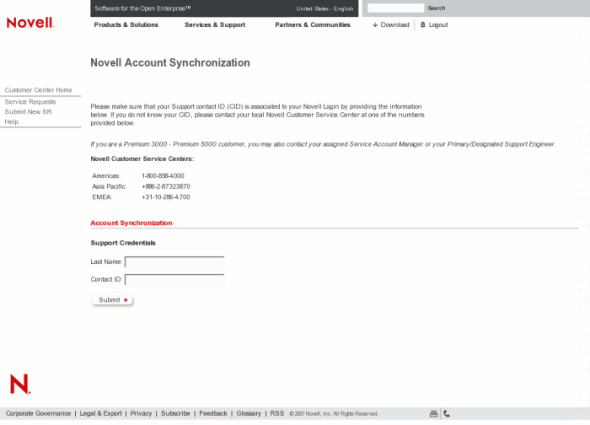Click the Feedback footer link

[x=213, y=413]
